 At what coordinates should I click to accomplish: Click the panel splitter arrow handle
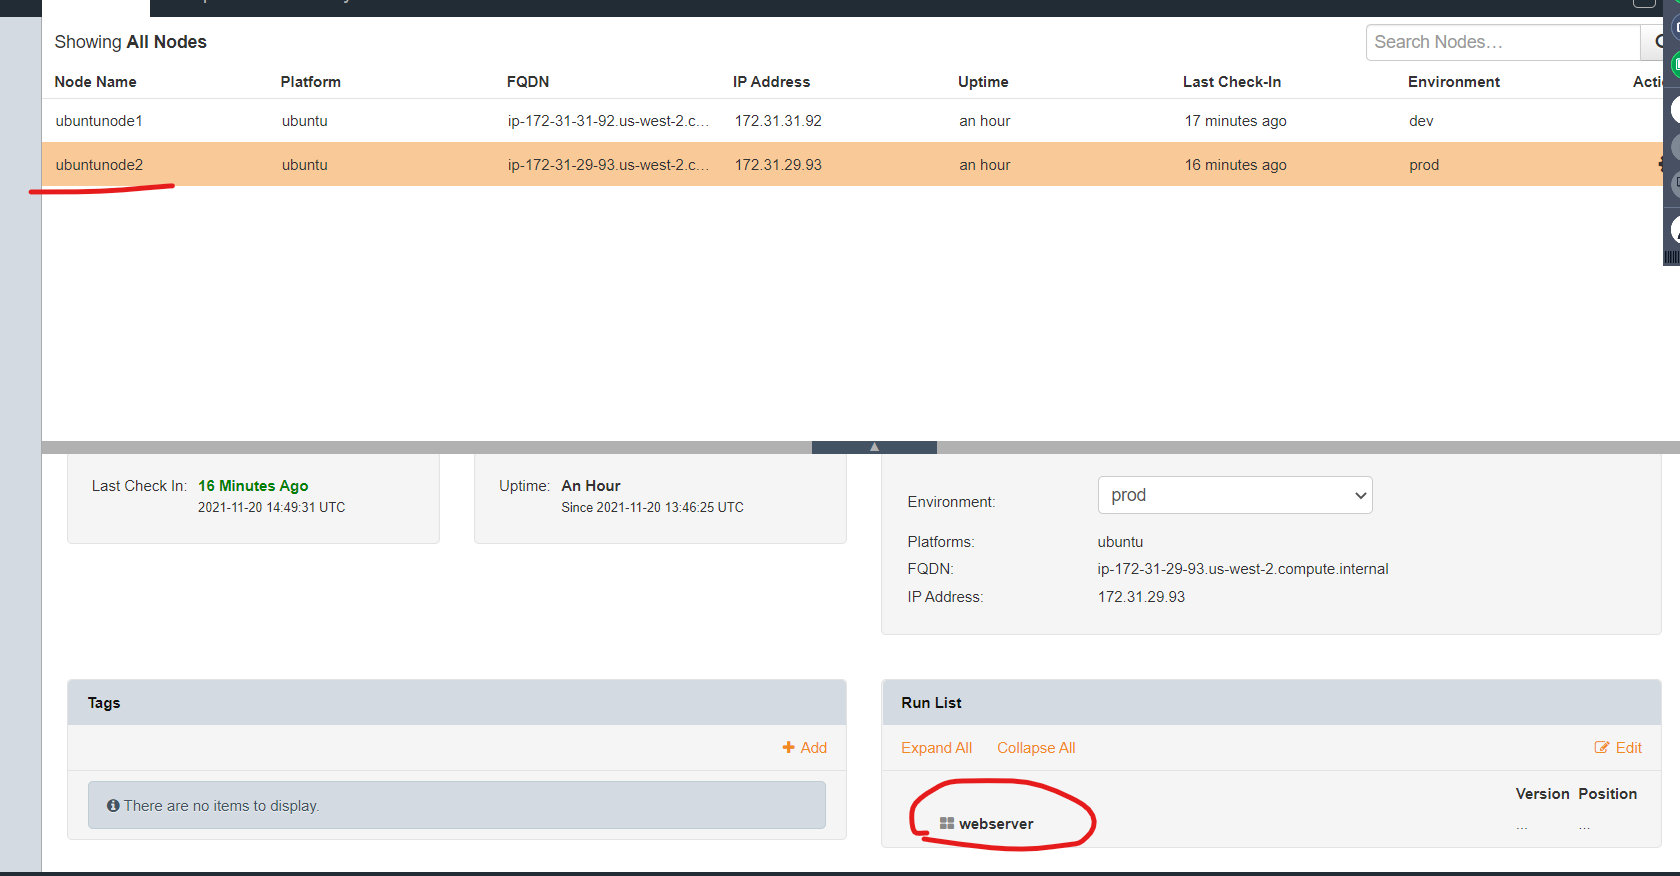pyautogui.click(x=874, y=447)
